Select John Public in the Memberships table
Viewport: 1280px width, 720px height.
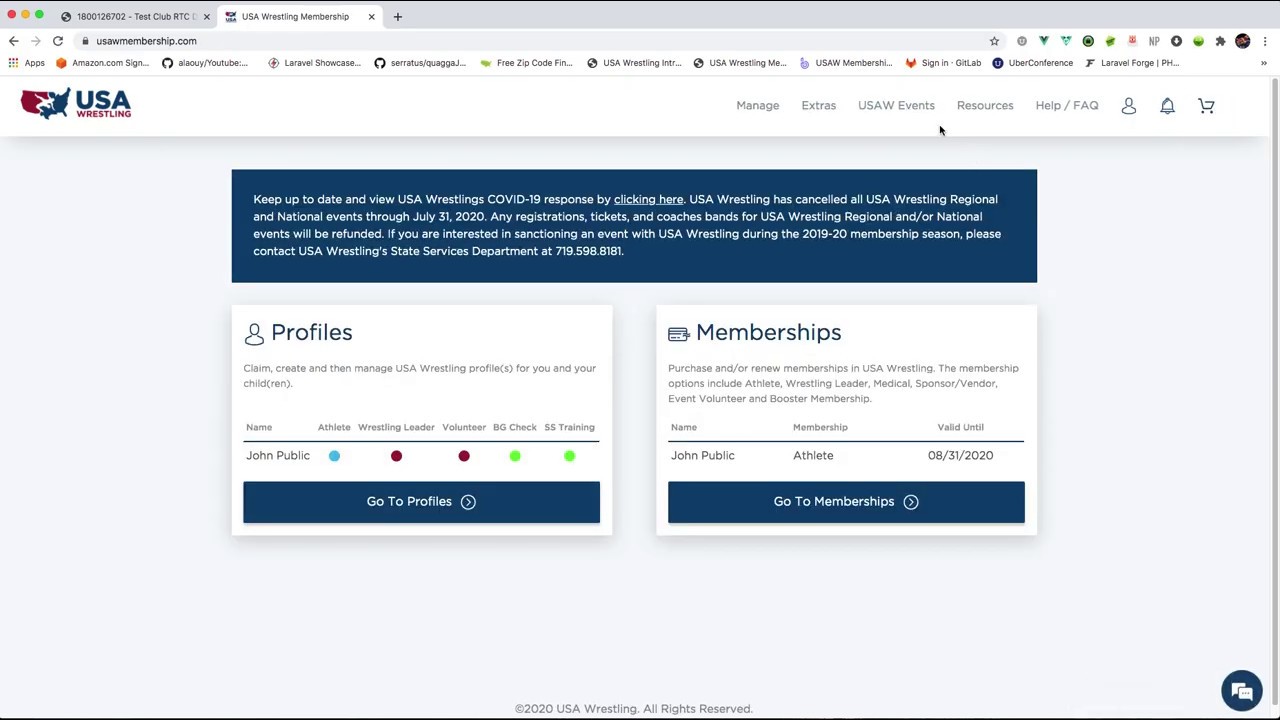pyautogui.click(x=702, y=456)
